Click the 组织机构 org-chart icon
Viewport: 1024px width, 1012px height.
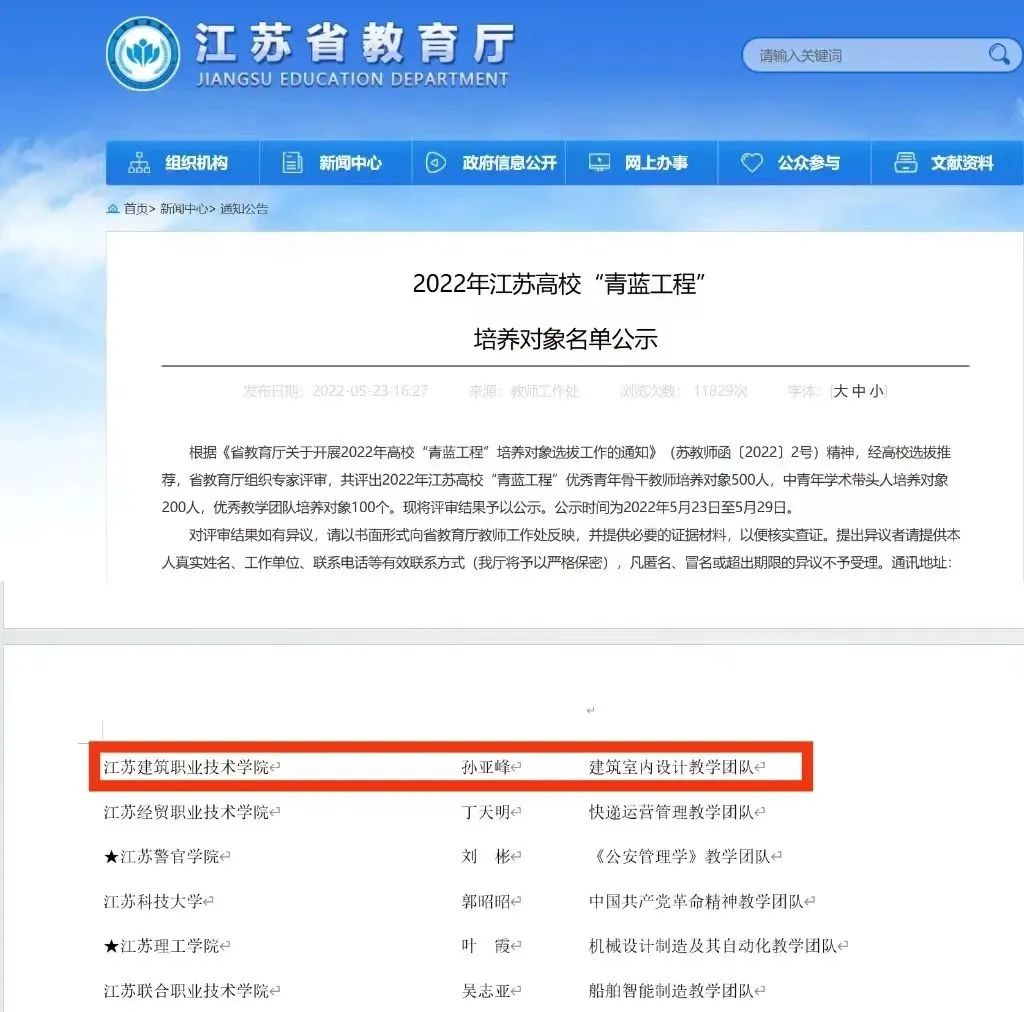[139, 163]
